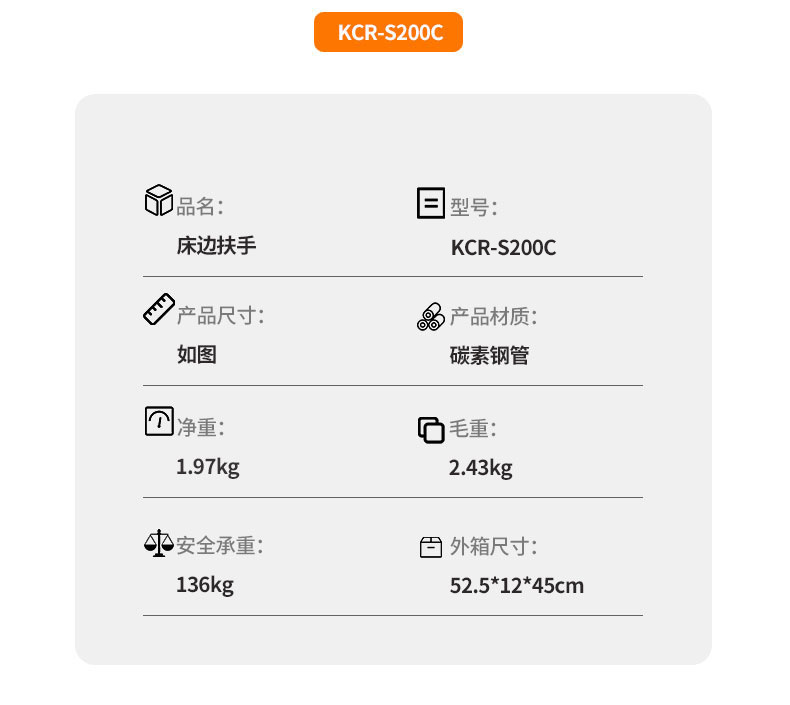Screen dimensions: 790x705
Task: Click the balance scale icon beside 安全承重
Action: (x=158, y=544)
